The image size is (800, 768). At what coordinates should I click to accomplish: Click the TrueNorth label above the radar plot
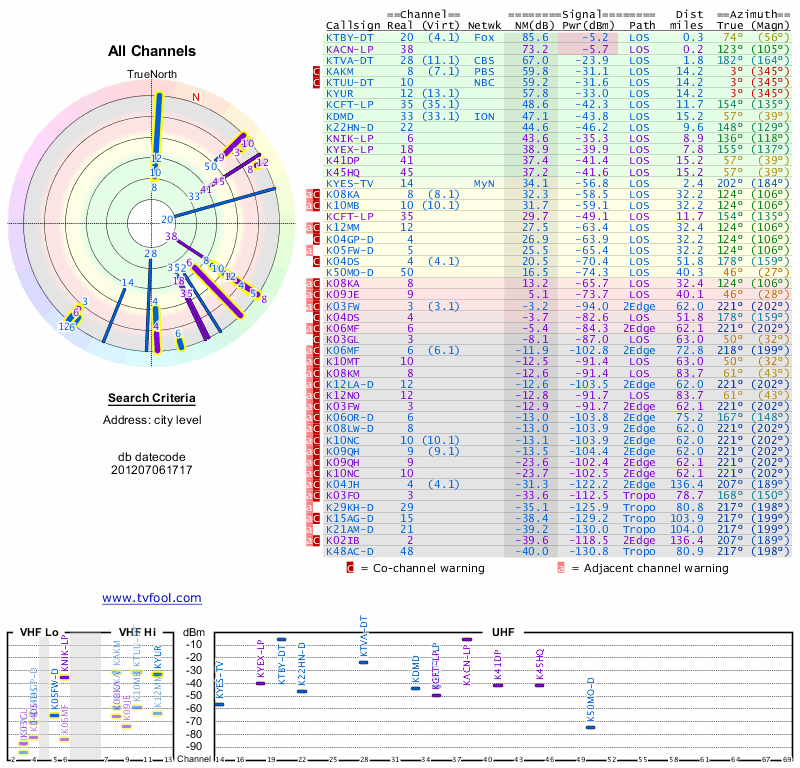click(x=152, y=74)
